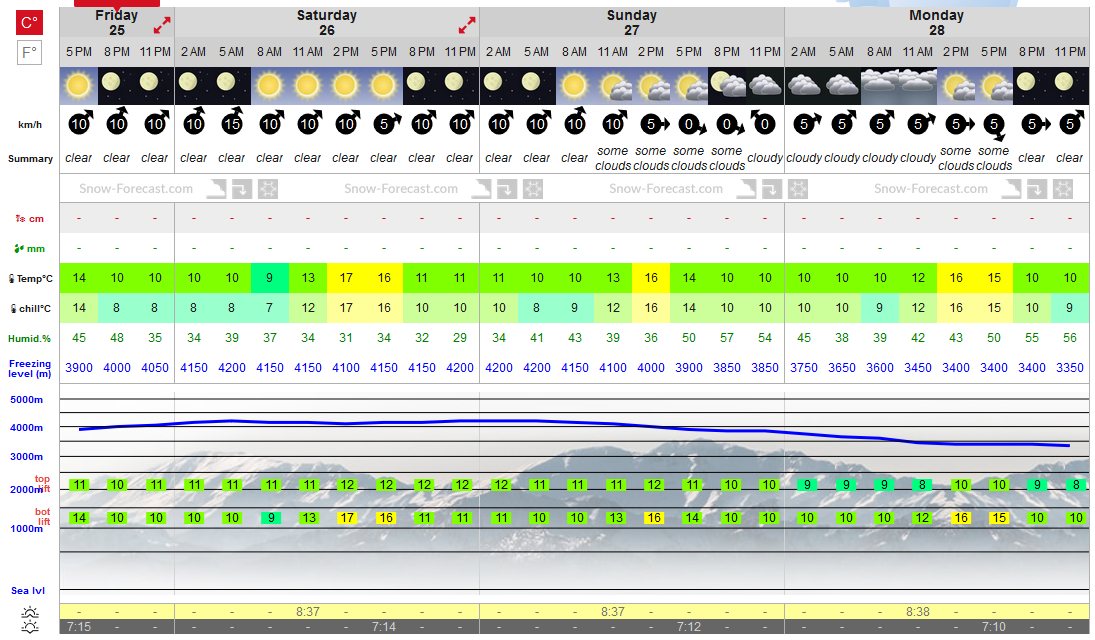Click the Saturday 8 AM temperature cell 9
Screen dimensions: 1095x640
(x=270, y=277)
